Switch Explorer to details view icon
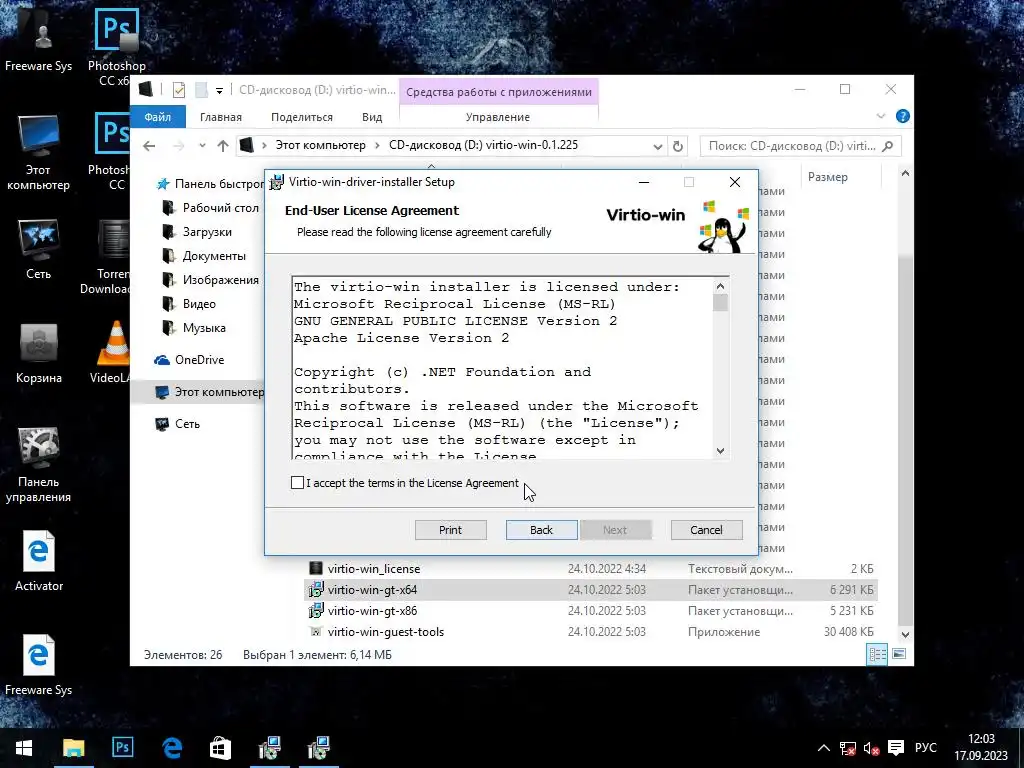 coord(877,654)
